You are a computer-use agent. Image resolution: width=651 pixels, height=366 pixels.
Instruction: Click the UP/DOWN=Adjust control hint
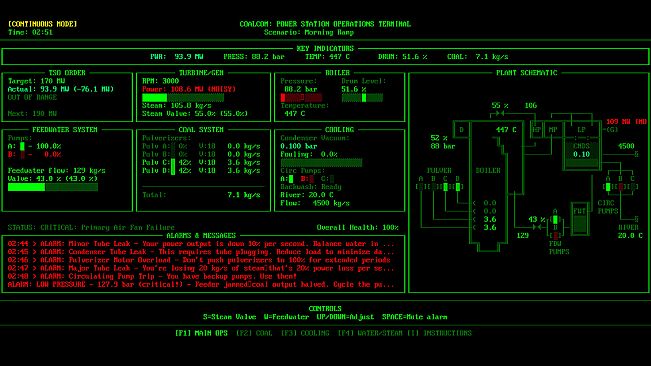(x=345, y=317)
